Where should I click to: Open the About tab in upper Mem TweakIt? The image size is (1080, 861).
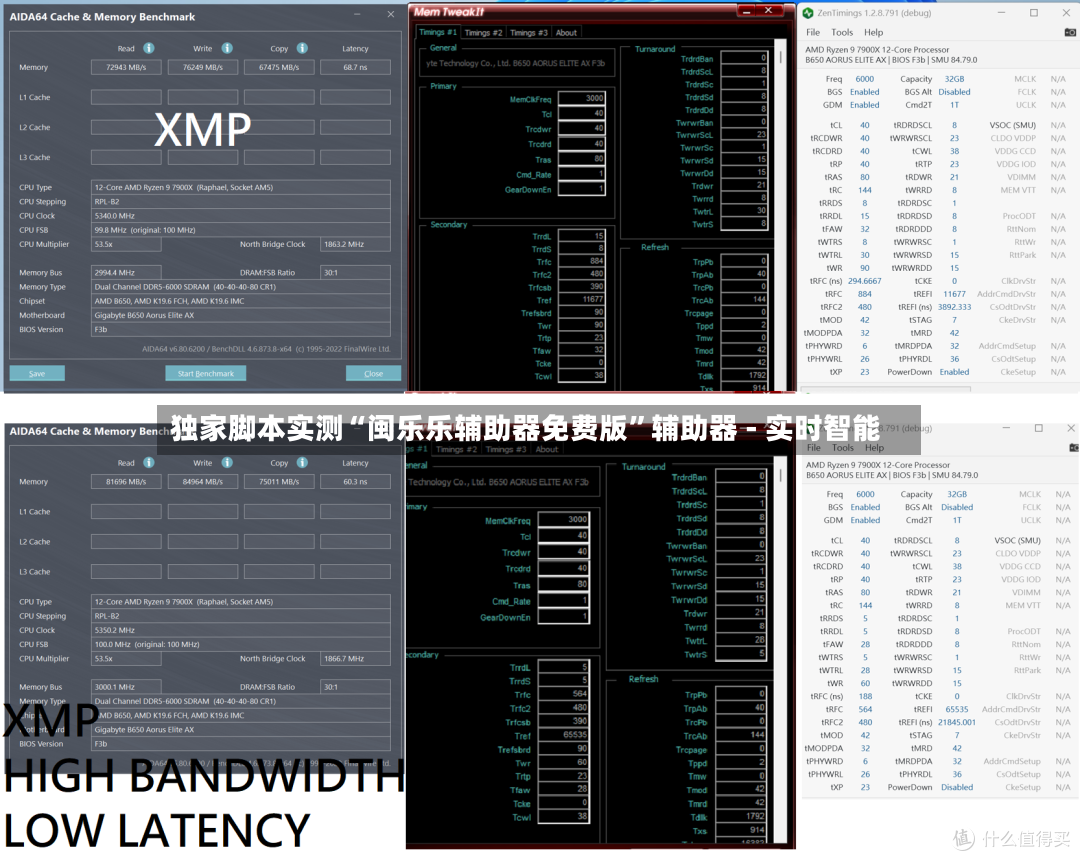(566, 32)
